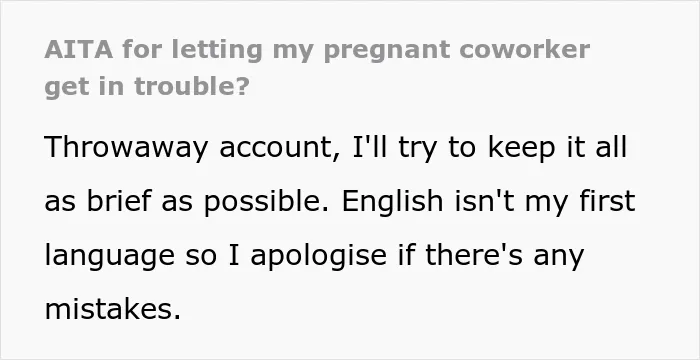Click the word "letting" in the title
Screen dimensions: 700x360
pyautogui.click(x=217, y=50)
